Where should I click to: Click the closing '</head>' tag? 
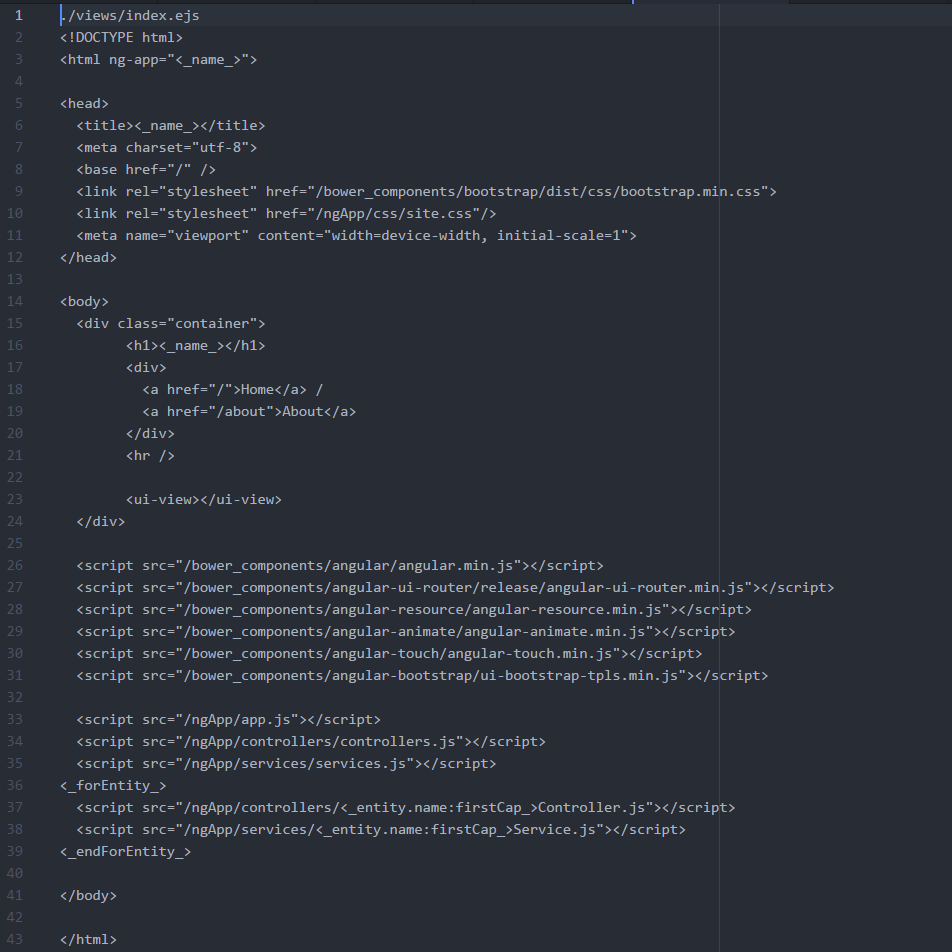[x=89, y=257]
